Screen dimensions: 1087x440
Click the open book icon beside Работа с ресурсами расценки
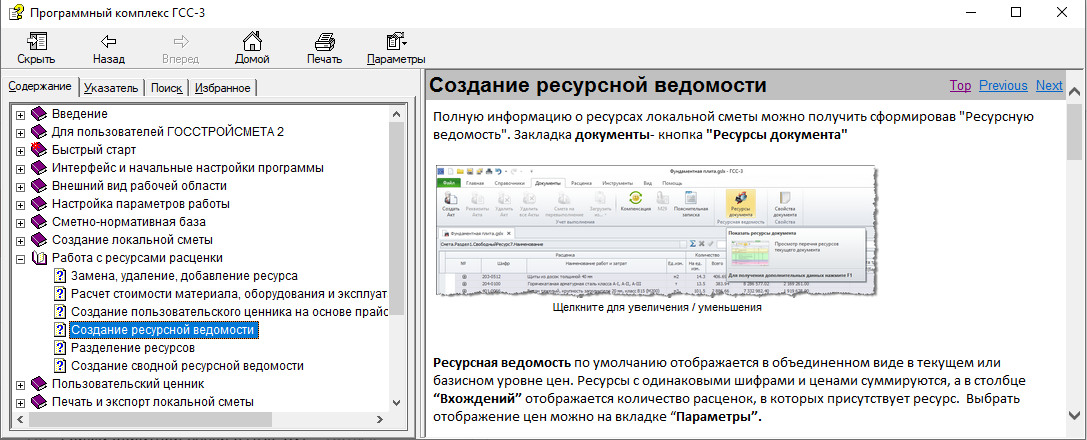[x=40, y=258]
